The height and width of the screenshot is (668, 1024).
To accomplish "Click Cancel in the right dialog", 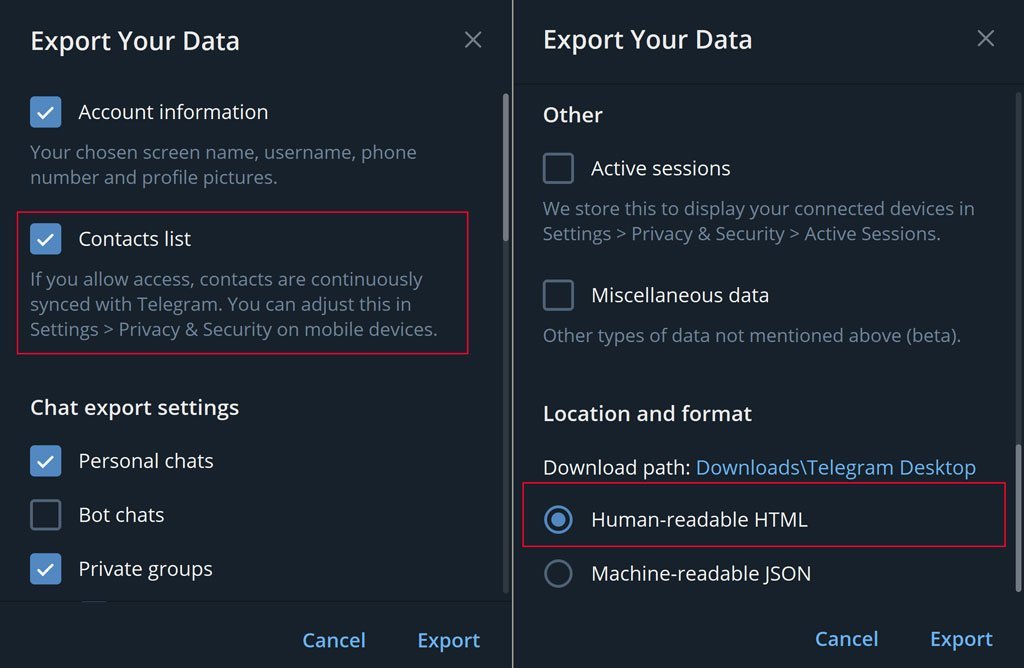I will (846, 639).
